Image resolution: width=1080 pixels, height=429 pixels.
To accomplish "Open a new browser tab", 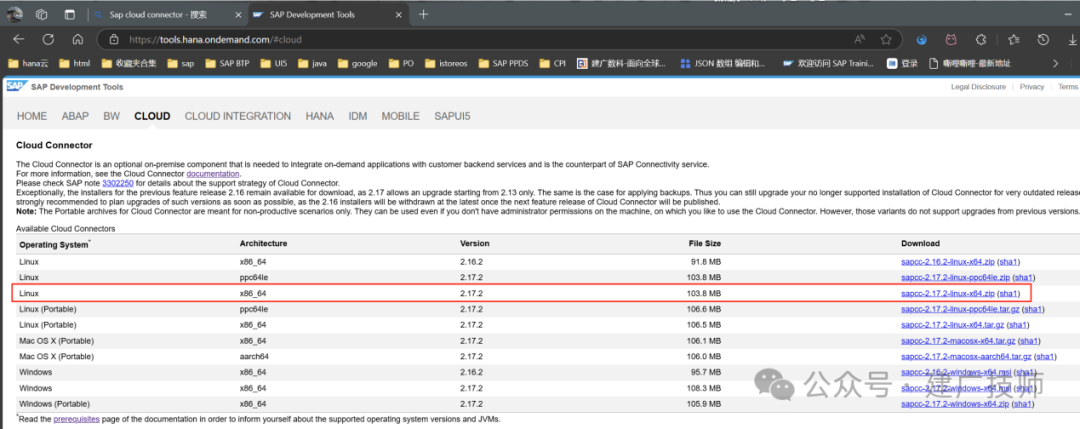I will (424, 14).
